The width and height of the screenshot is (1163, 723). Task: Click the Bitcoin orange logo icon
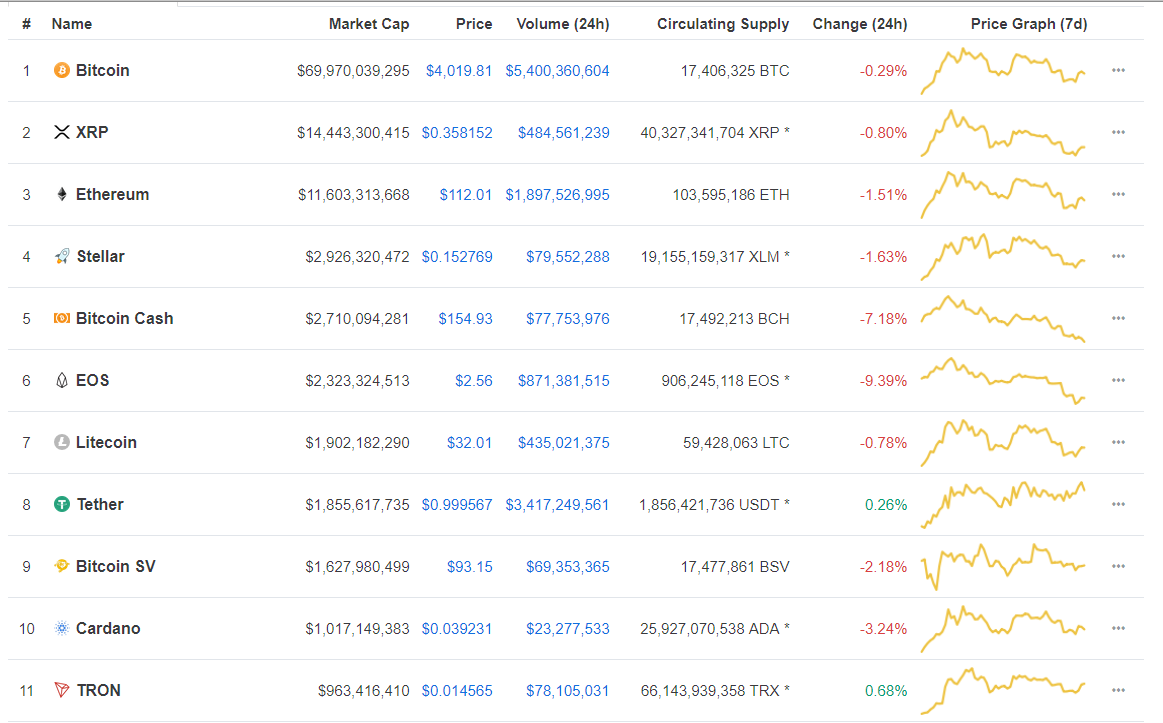click(x=62, y=71)
